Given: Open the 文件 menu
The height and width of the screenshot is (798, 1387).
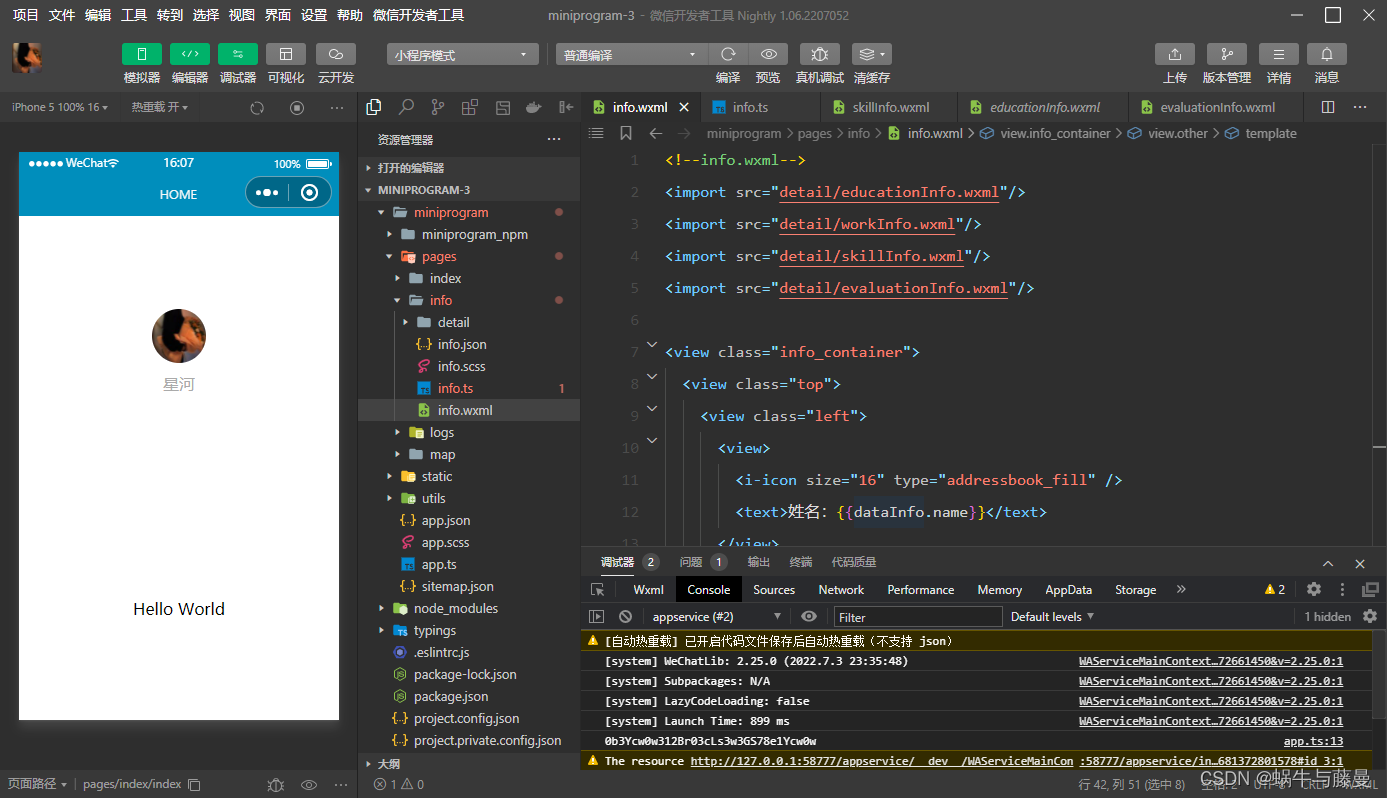Looking at the screenshot, I should pyautogui.click(x=62, y=15).
